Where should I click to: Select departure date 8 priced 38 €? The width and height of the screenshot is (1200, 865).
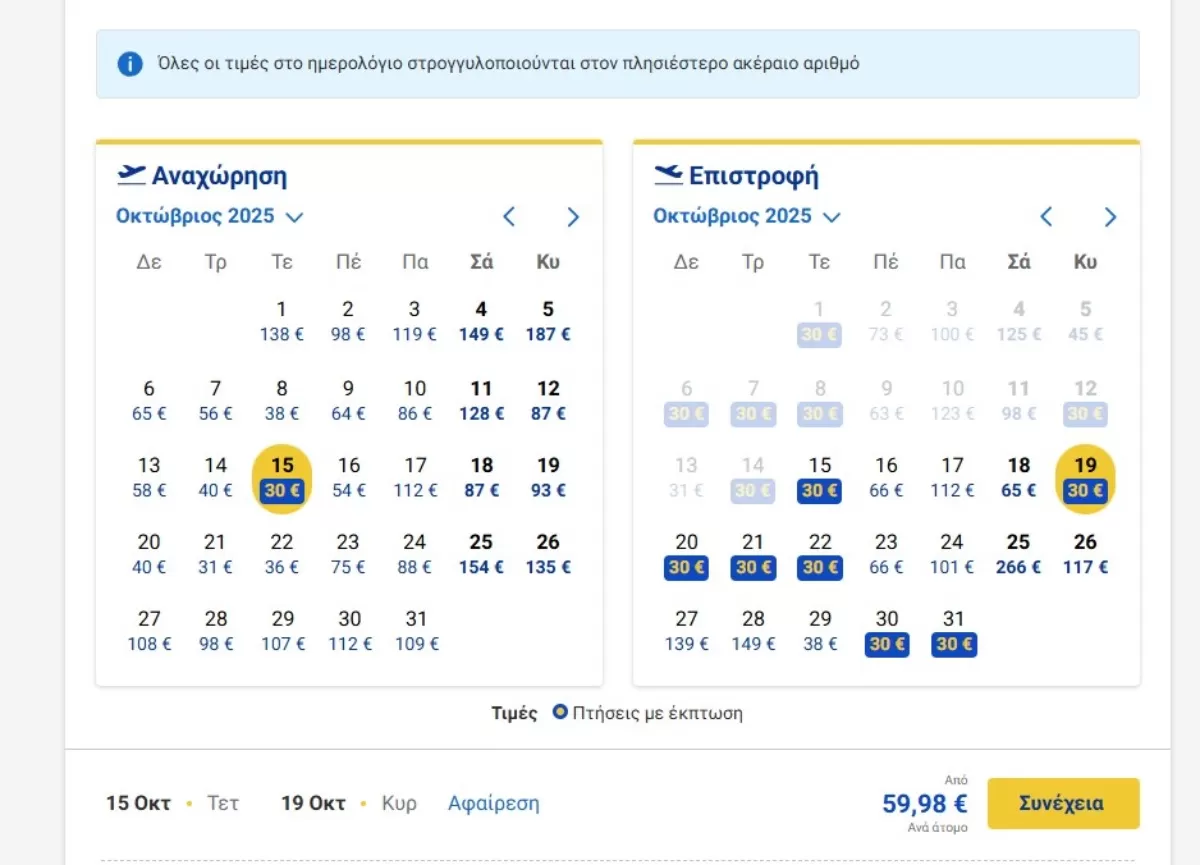click(x=282, y=400)
